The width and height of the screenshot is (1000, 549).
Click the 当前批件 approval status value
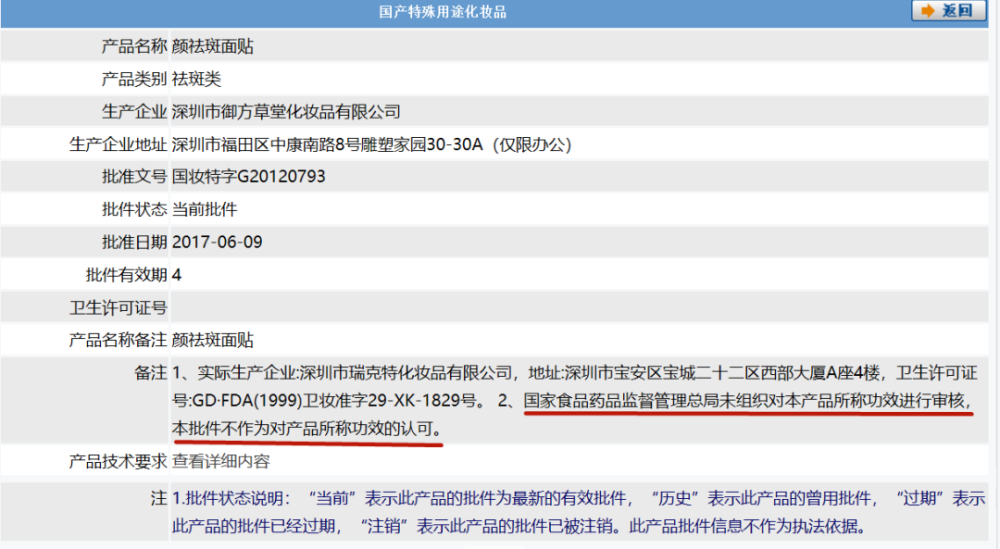point(205,210)
